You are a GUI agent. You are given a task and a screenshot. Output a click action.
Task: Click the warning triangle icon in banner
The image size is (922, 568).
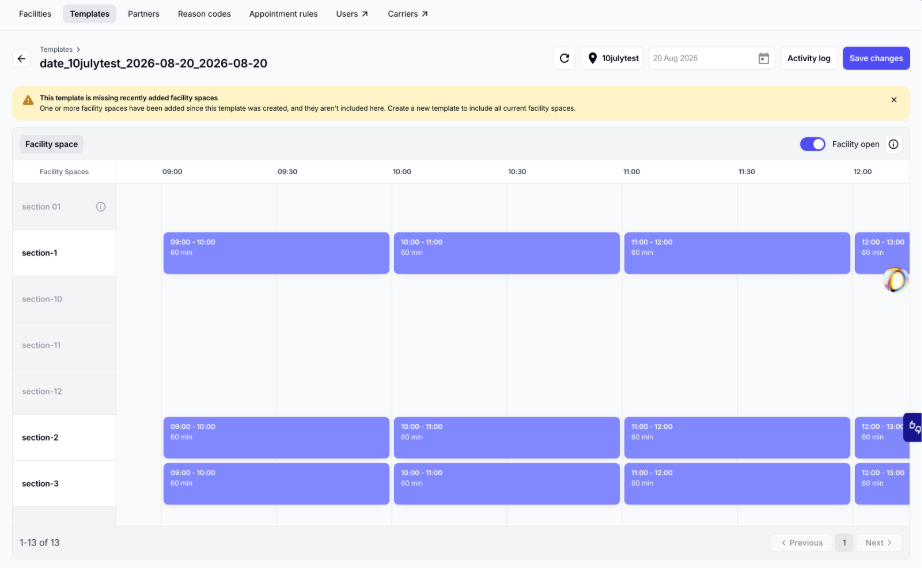pos(28,101)
